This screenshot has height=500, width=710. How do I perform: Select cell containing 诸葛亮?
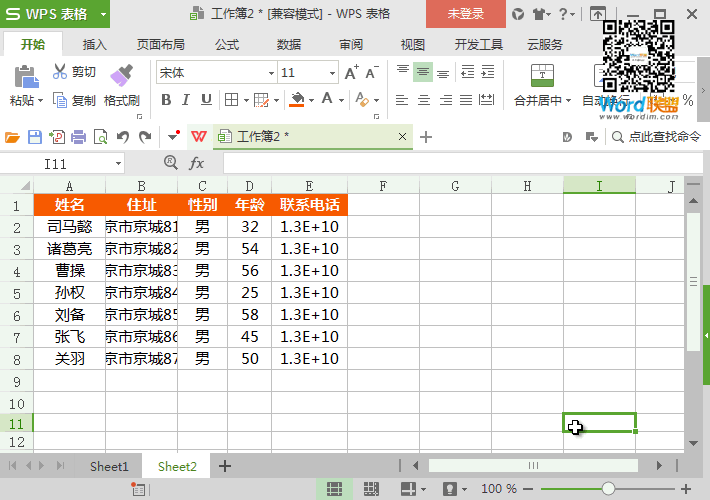pos(69,249)
